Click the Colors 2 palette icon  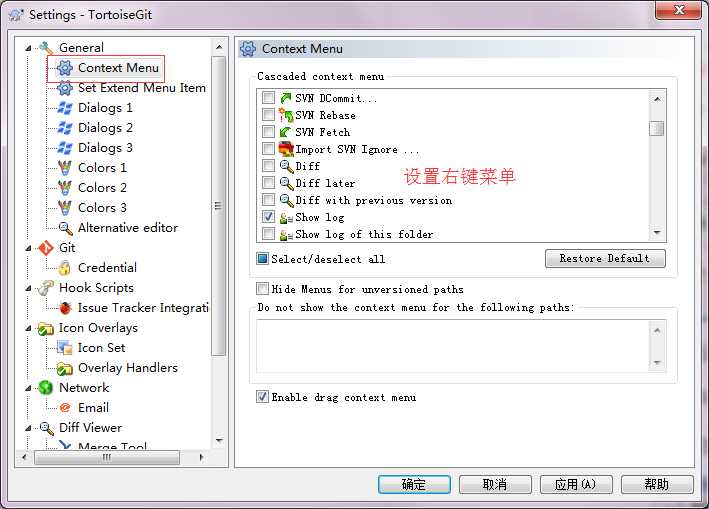tap(65, 188)
